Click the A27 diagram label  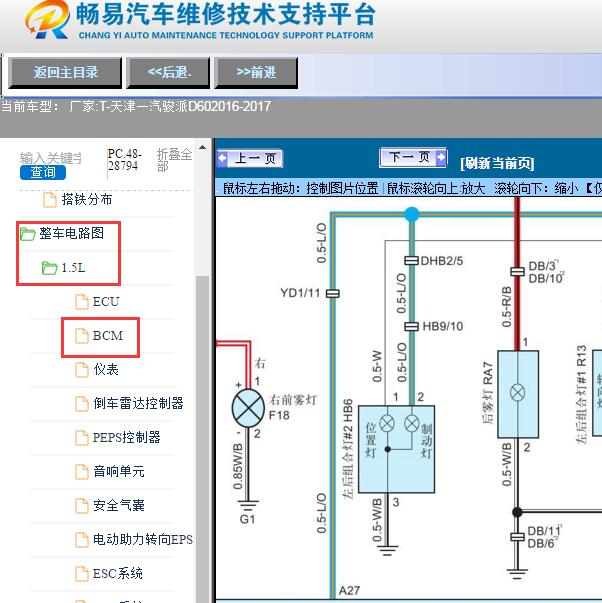click(349, 590)
